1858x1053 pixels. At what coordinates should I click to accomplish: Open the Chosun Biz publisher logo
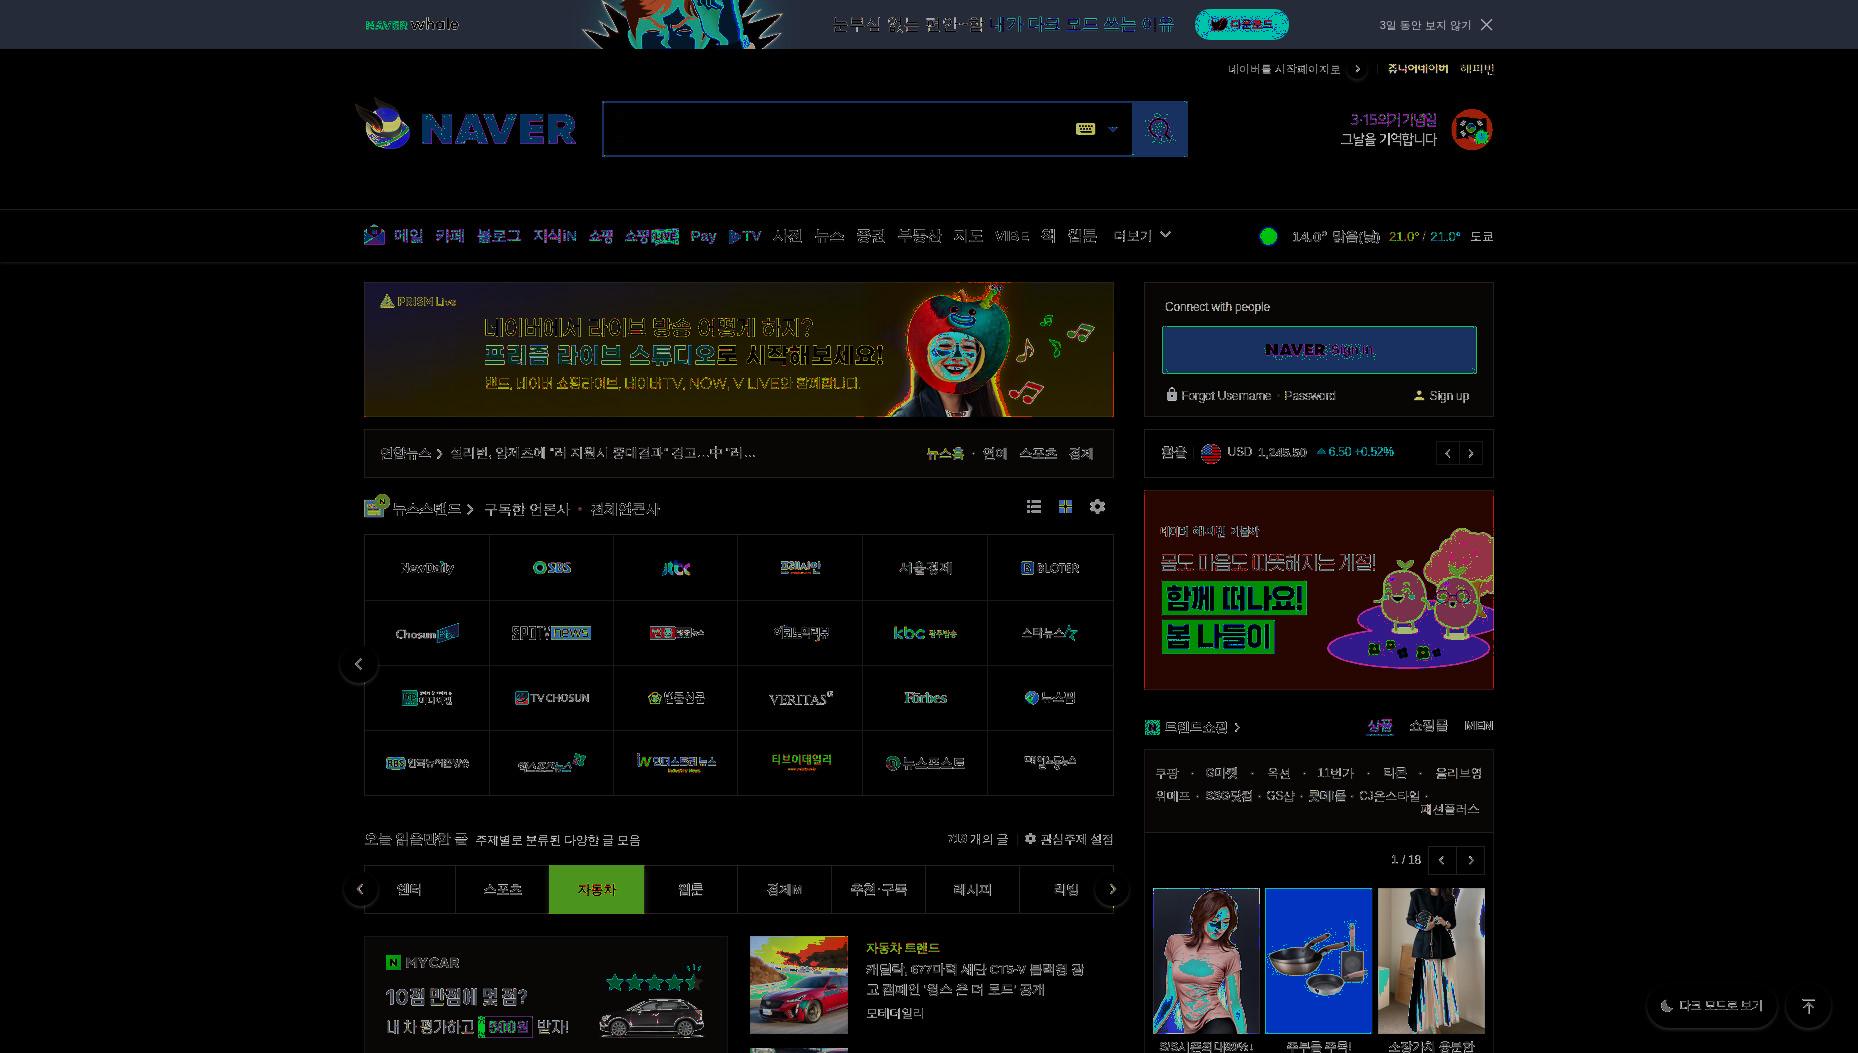point(427,633)
